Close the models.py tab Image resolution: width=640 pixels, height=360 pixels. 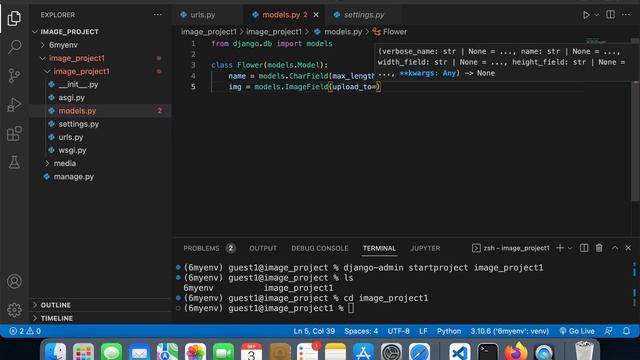[x=316, y=15]
